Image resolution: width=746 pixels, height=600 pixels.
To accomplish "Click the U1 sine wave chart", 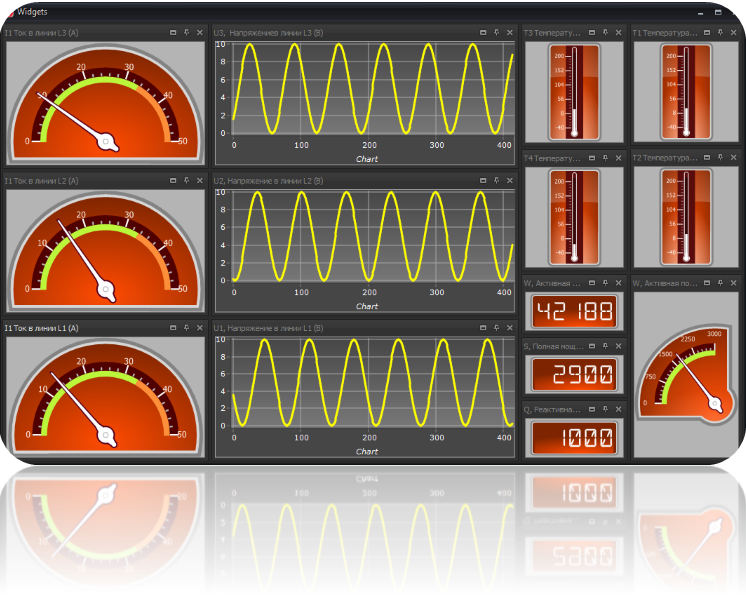I will (365, 397).
